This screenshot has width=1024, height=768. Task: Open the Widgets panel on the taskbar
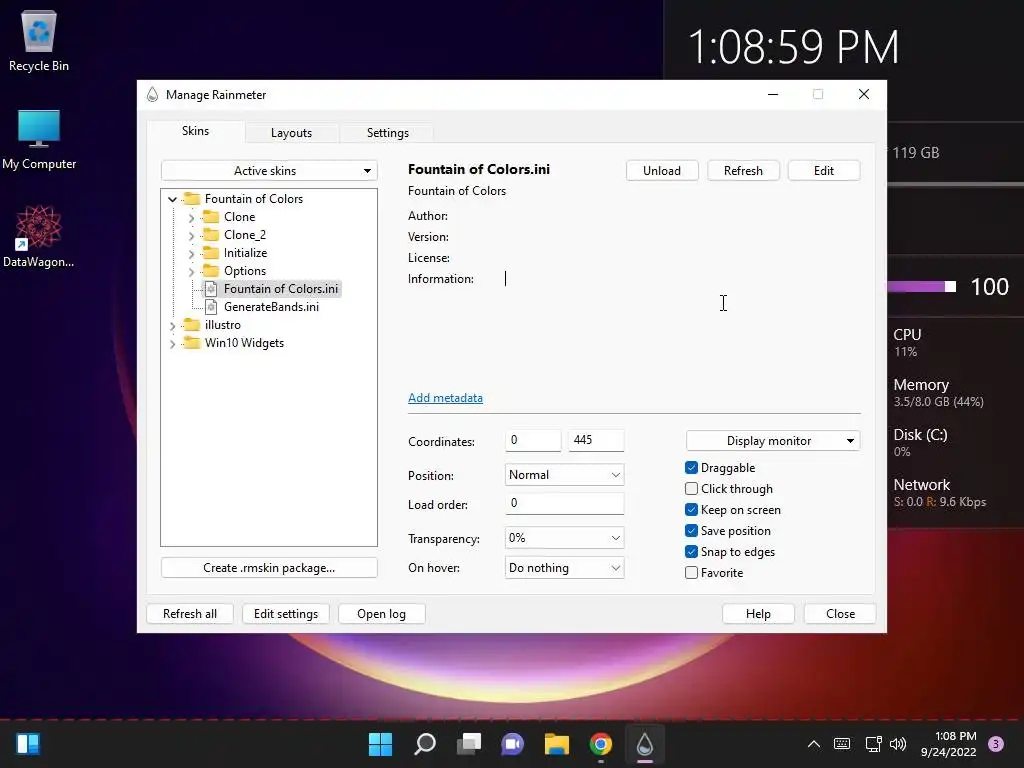tap(28, 744)
